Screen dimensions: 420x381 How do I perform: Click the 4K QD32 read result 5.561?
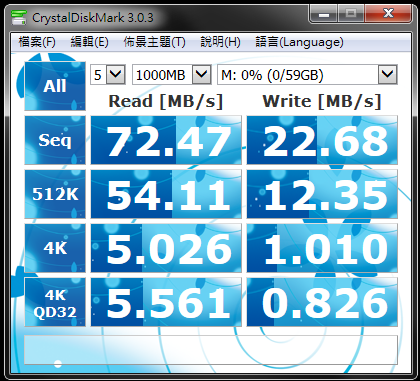tap(166, 302)
